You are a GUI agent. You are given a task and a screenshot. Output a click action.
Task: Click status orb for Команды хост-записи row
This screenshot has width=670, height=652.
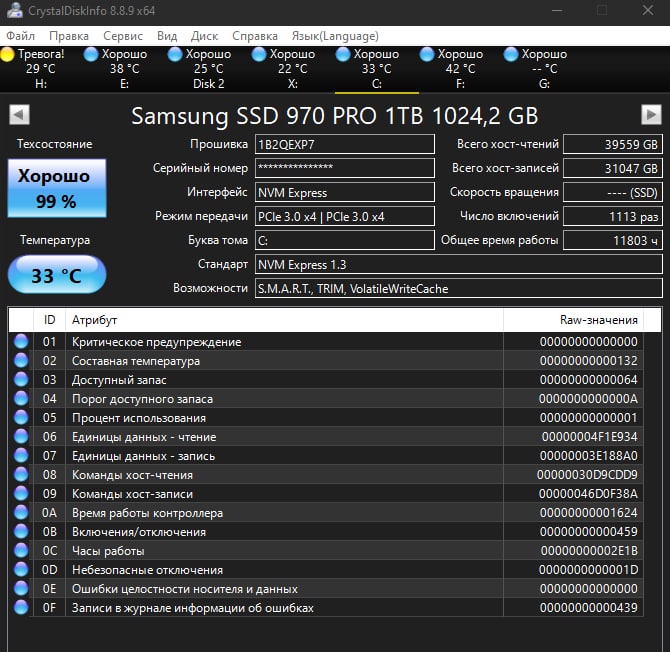(x=21, y=493)
